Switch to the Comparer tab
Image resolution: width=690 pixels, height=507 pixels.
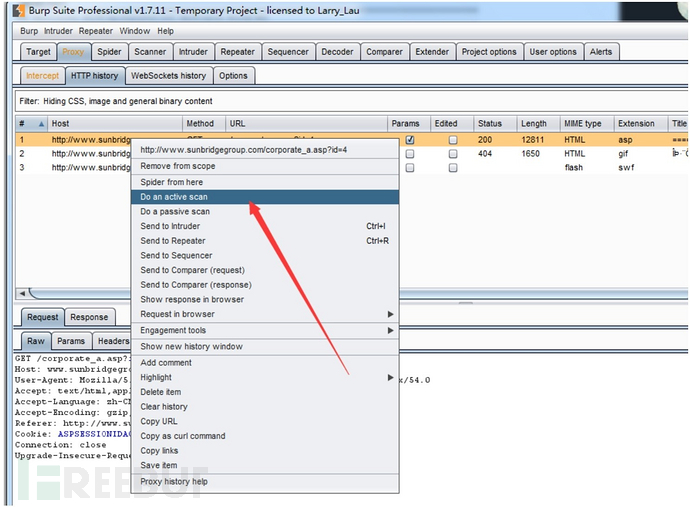(385, 52)
